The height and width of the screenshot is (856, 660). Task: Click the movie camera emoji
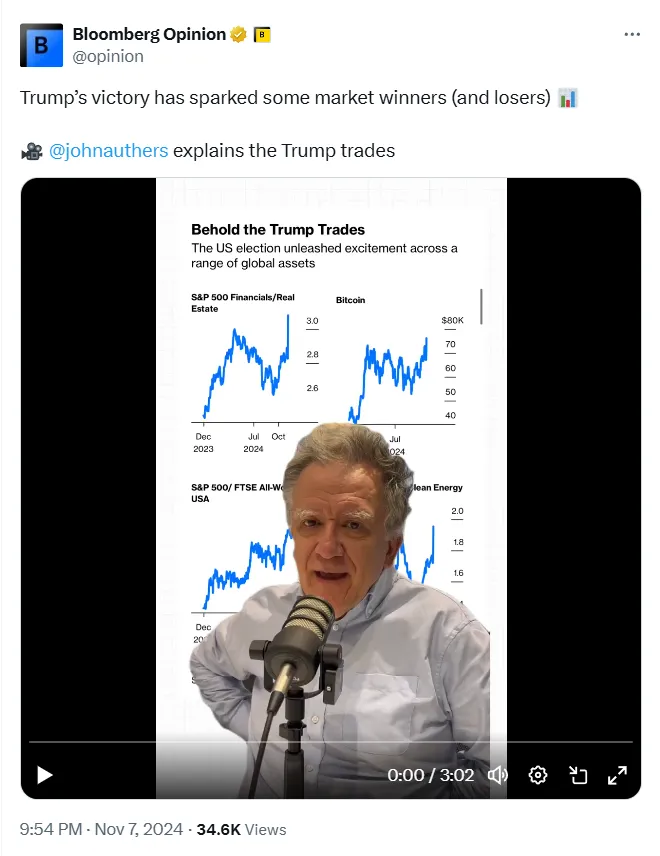31,151
